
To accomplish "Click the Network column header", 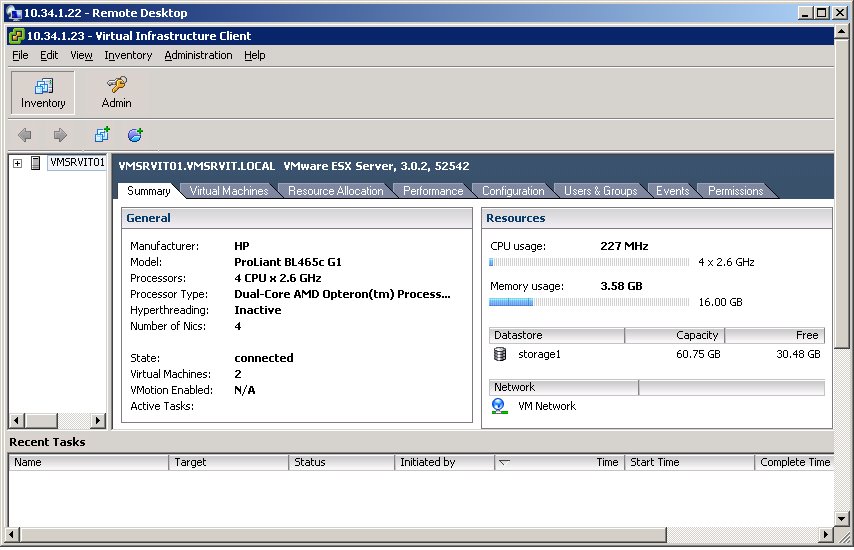I will pyautogui.click(x=563, y=387).
